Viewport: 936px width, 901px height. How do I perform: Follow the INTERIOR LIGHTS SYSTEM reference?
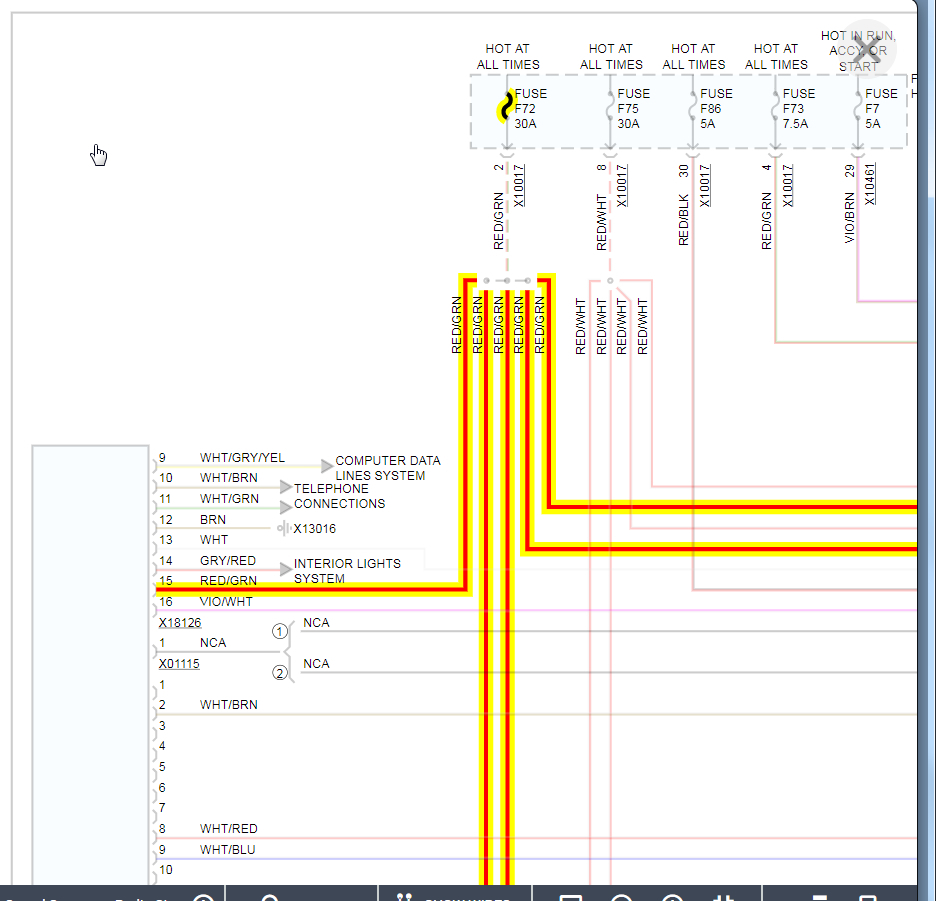coord(347,571)
